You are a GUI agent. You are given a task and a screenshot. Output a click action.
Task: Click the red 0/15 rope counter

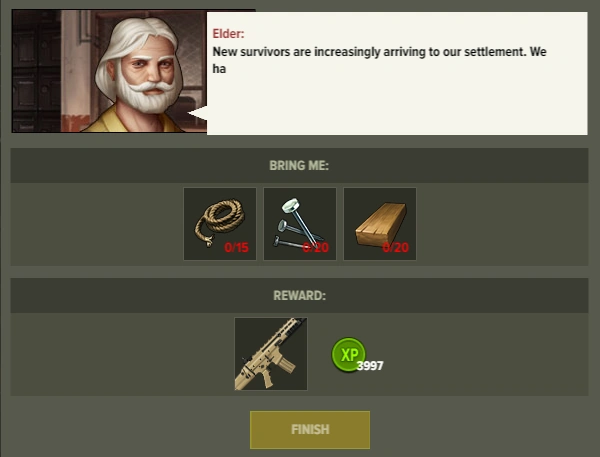[236, 248]
